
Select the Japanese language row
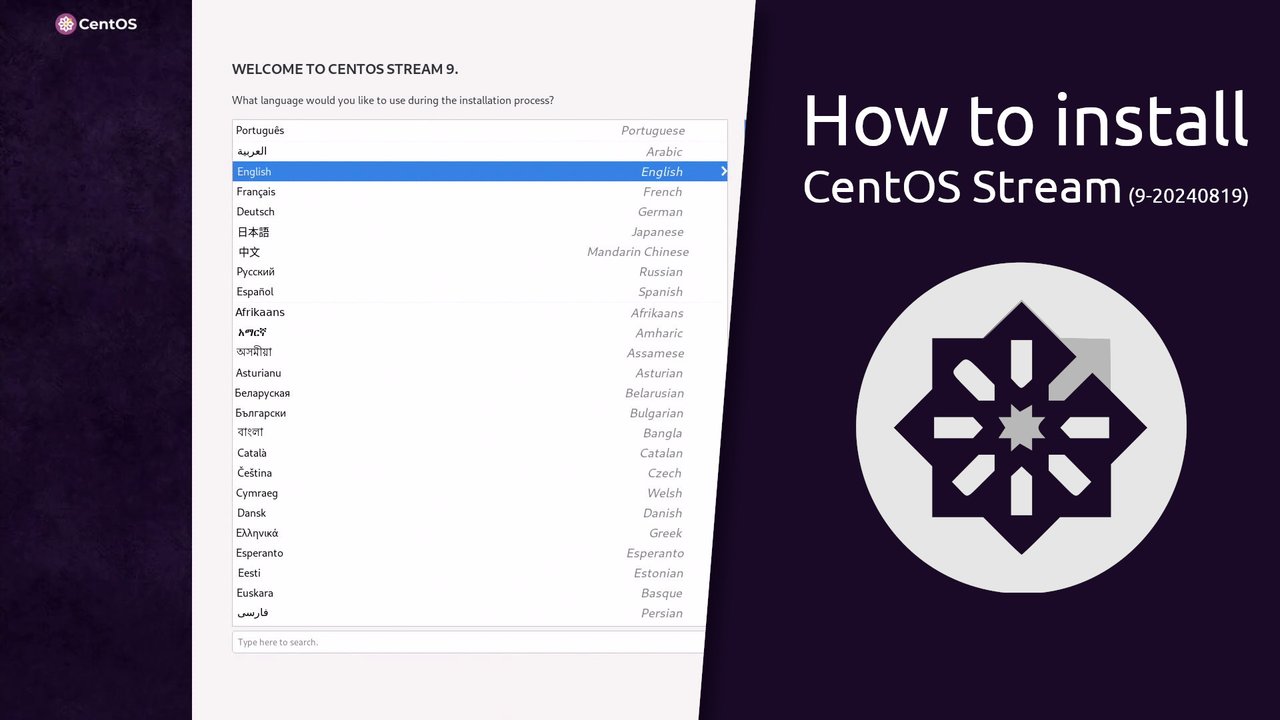[x=480, y=232]
